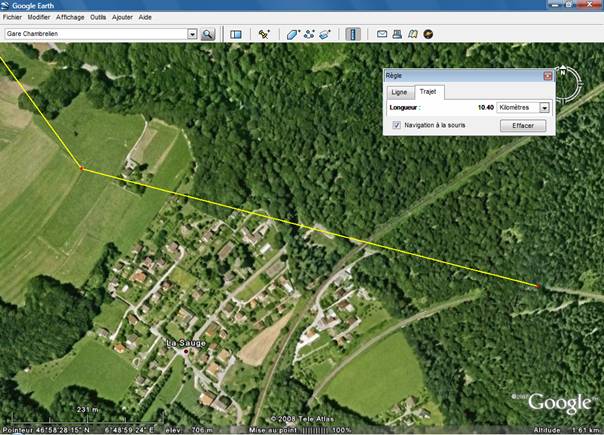This screenshot has height=435, width=604.
Task: Click inside the Gare Chambrelien search field
Action: (95, 34)
